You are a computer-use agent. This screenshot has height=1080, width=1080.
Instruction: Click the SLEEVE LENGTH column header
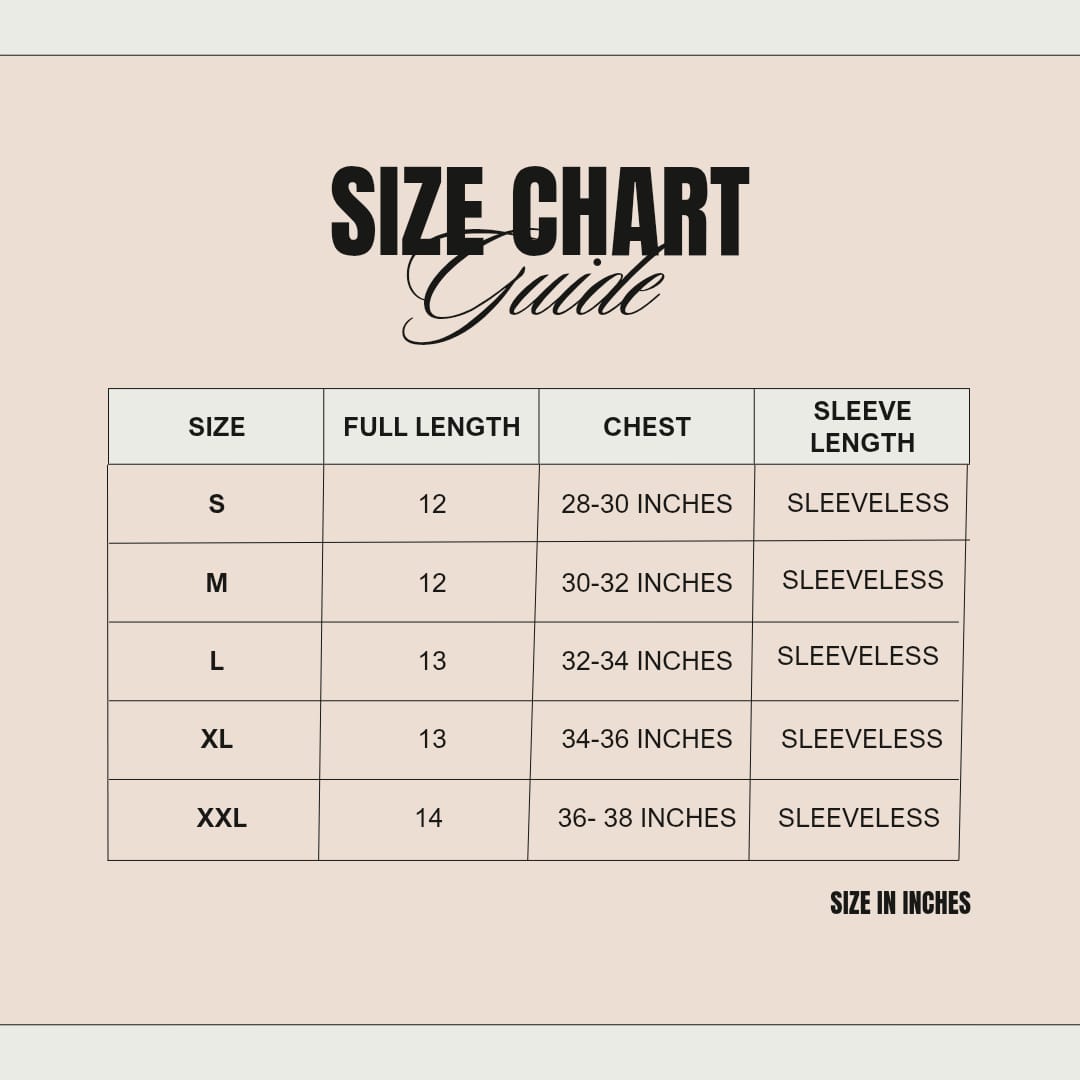(x=862, y=427)
